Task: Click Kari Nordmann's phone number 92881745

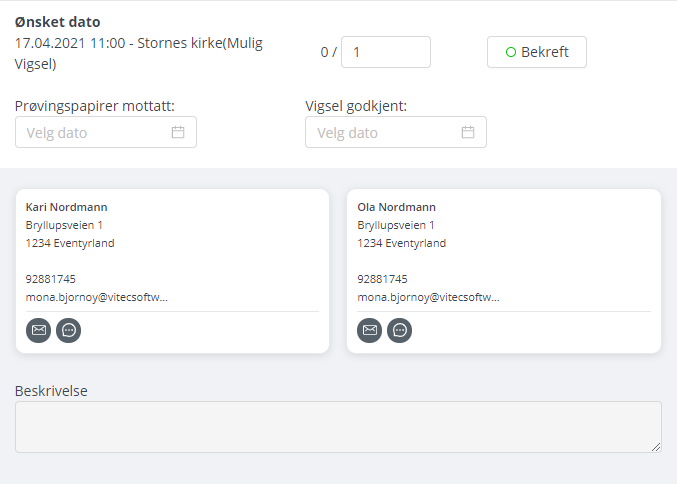Action: point(51,279)
